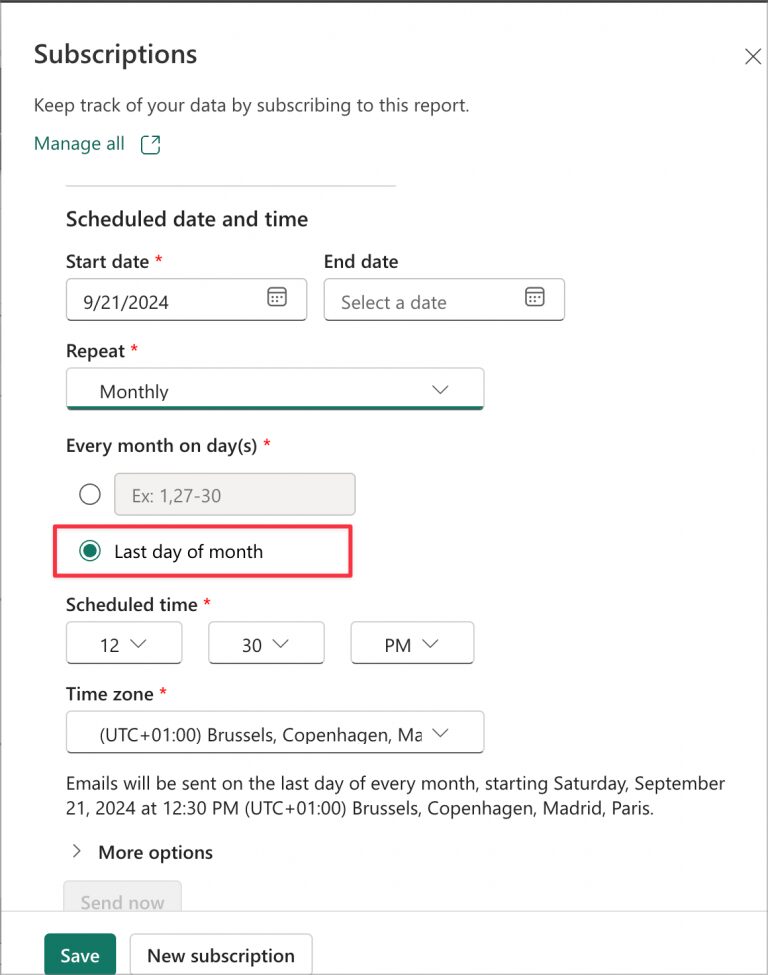Click the New subscription button
The width and height of the screenshot is (768, 975).
pos(221,955)
